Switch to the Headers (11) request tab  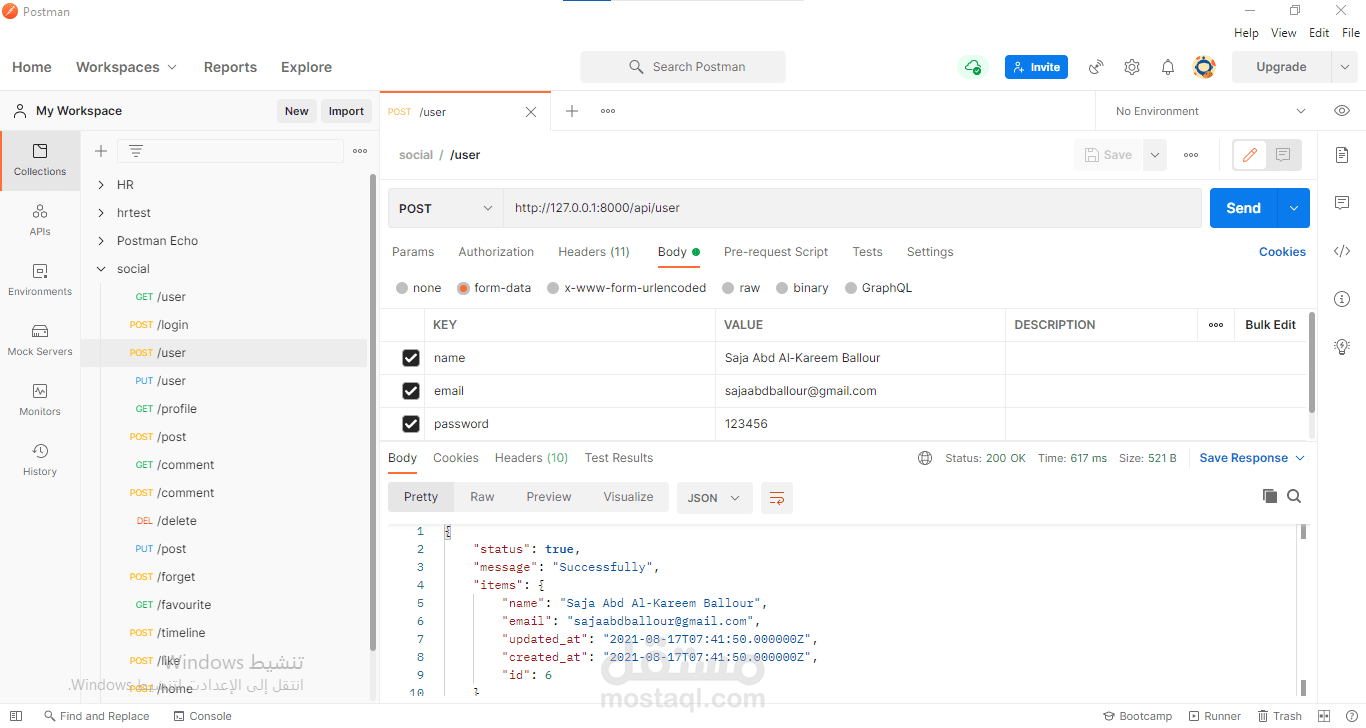(594, 252)
